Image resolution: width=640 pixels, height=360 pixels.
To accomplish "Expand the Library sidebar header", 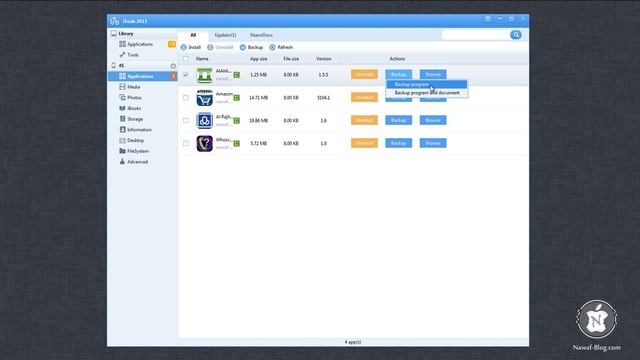I will click(x=122, y=33).
